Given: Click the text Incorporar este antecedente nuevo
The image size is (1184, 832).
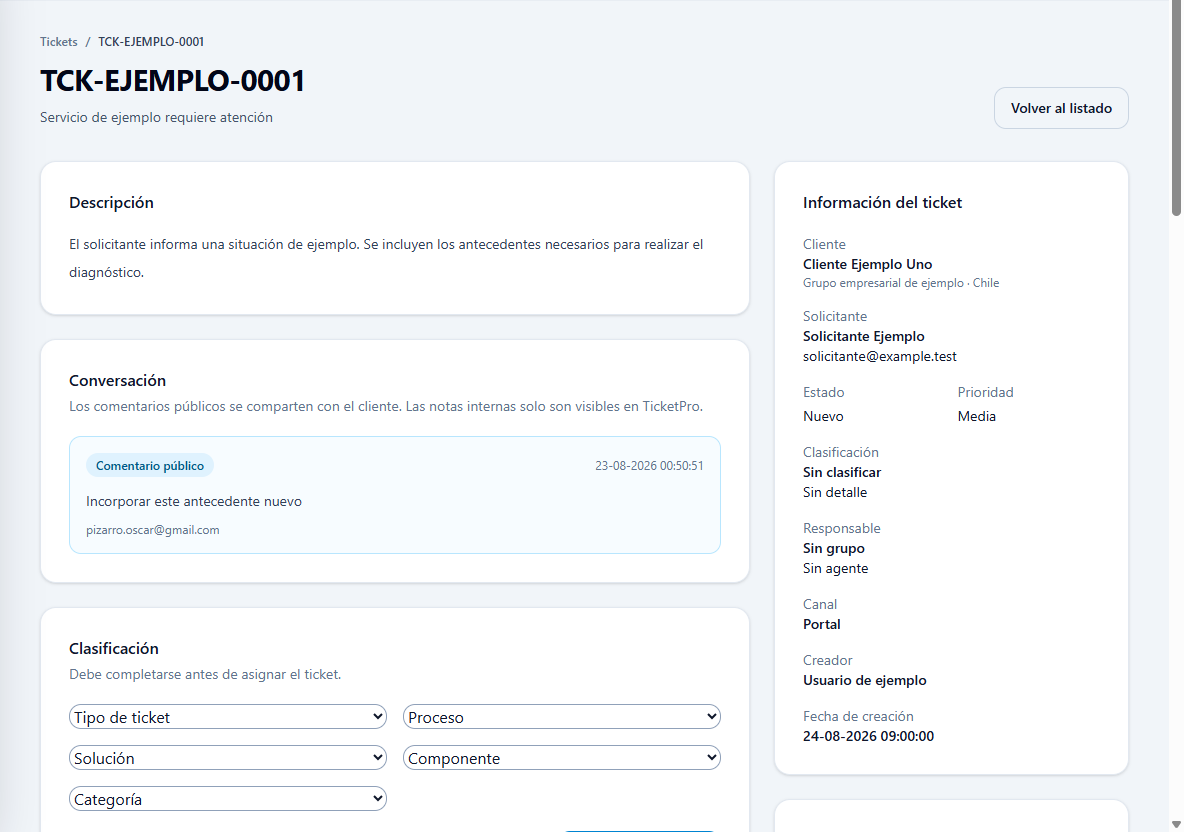Looking at the screenshot, I should click(x=194, y=501).
